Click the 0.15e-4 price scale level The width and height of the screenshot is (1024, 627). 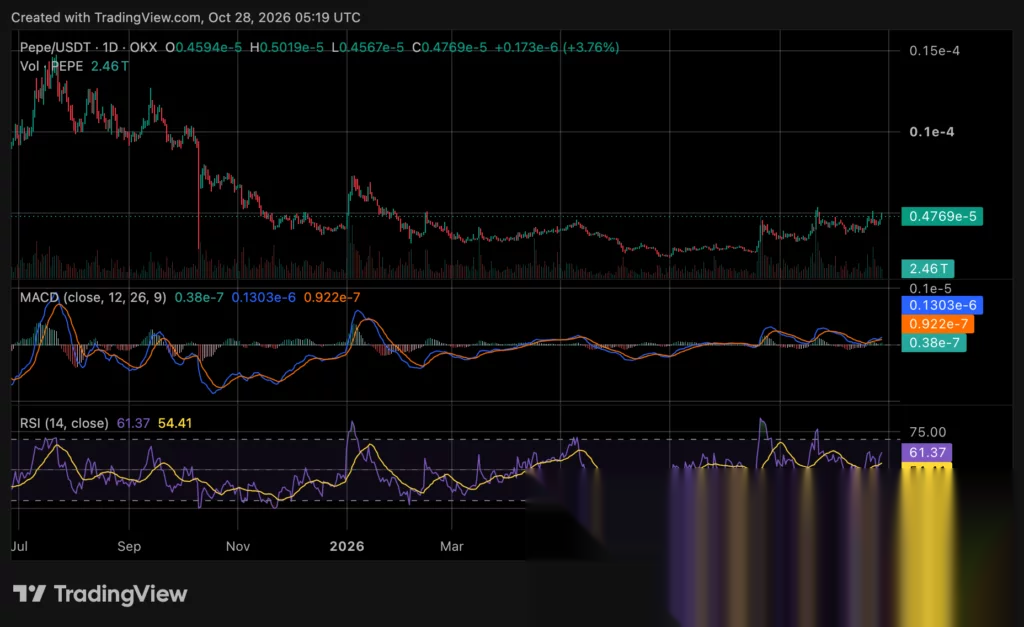935,51
